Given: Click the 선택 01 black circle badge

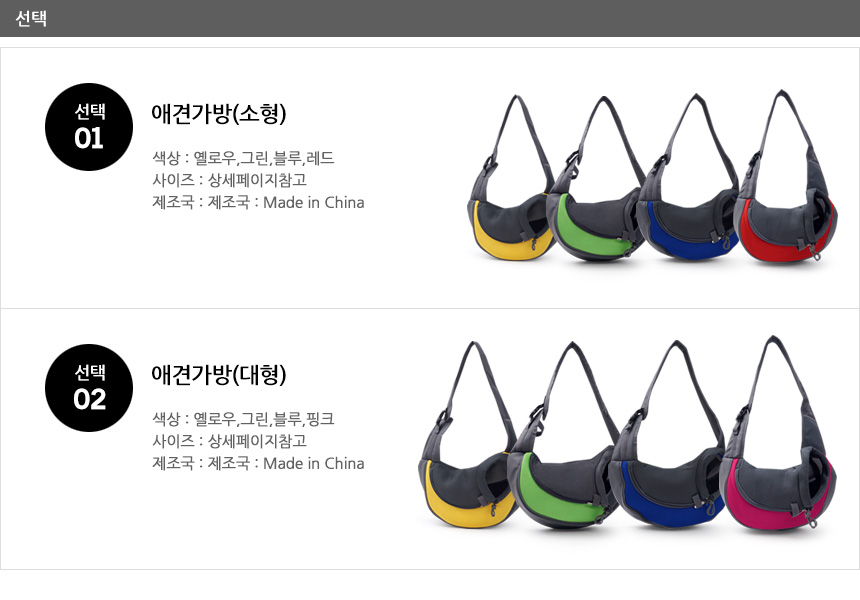Looking at the screenshot, I should click(x=89, y=127).
